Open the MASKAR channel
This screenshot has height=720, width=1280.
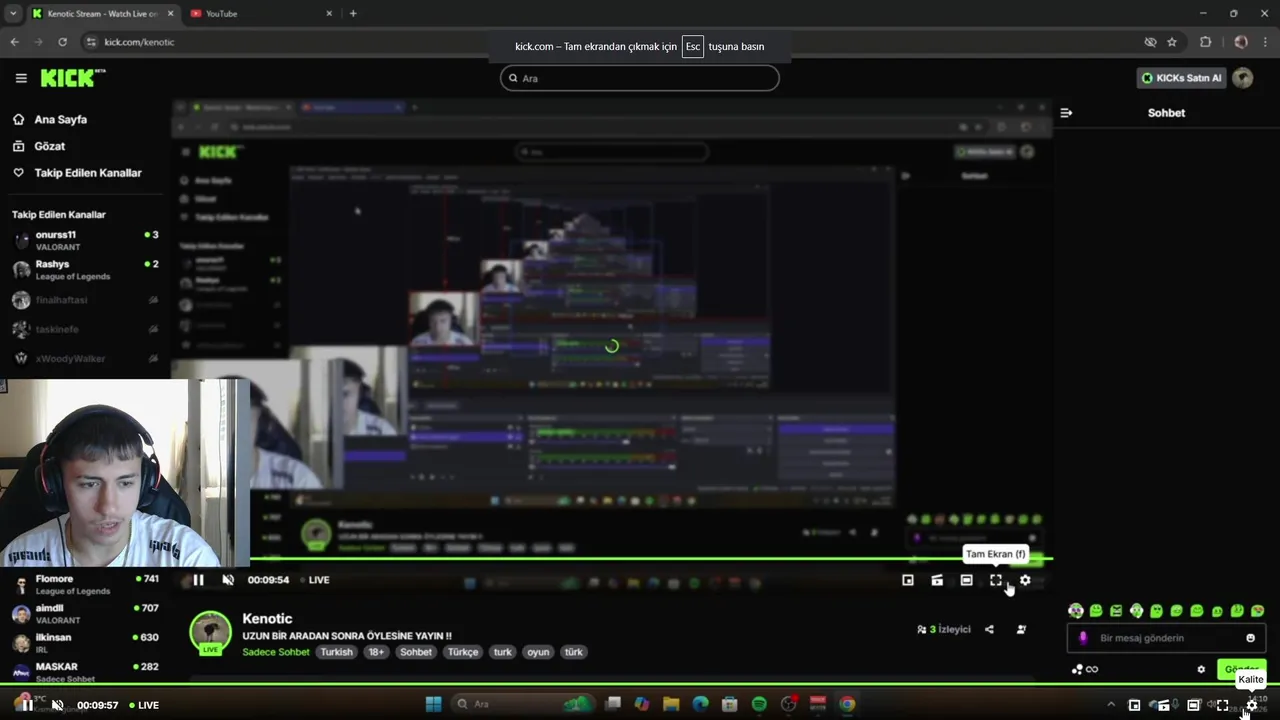[x=85, y=671]
